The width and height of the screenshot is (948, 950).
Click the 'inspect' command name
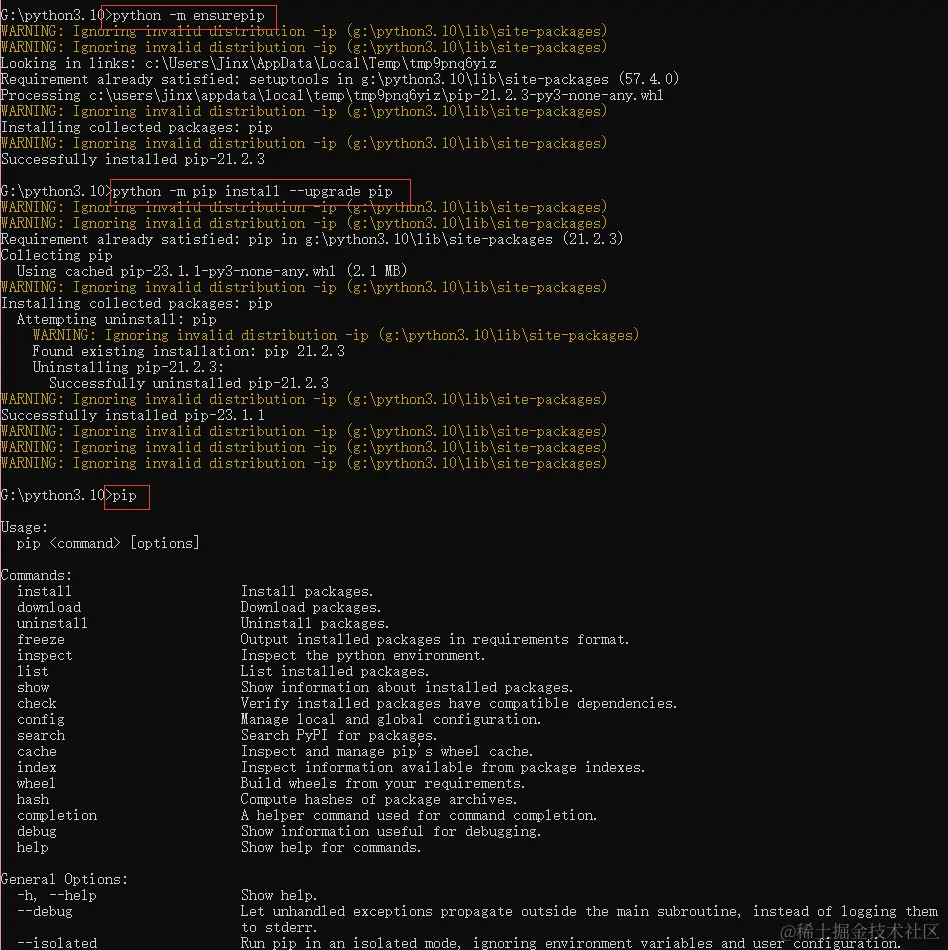tap(44, 655)
